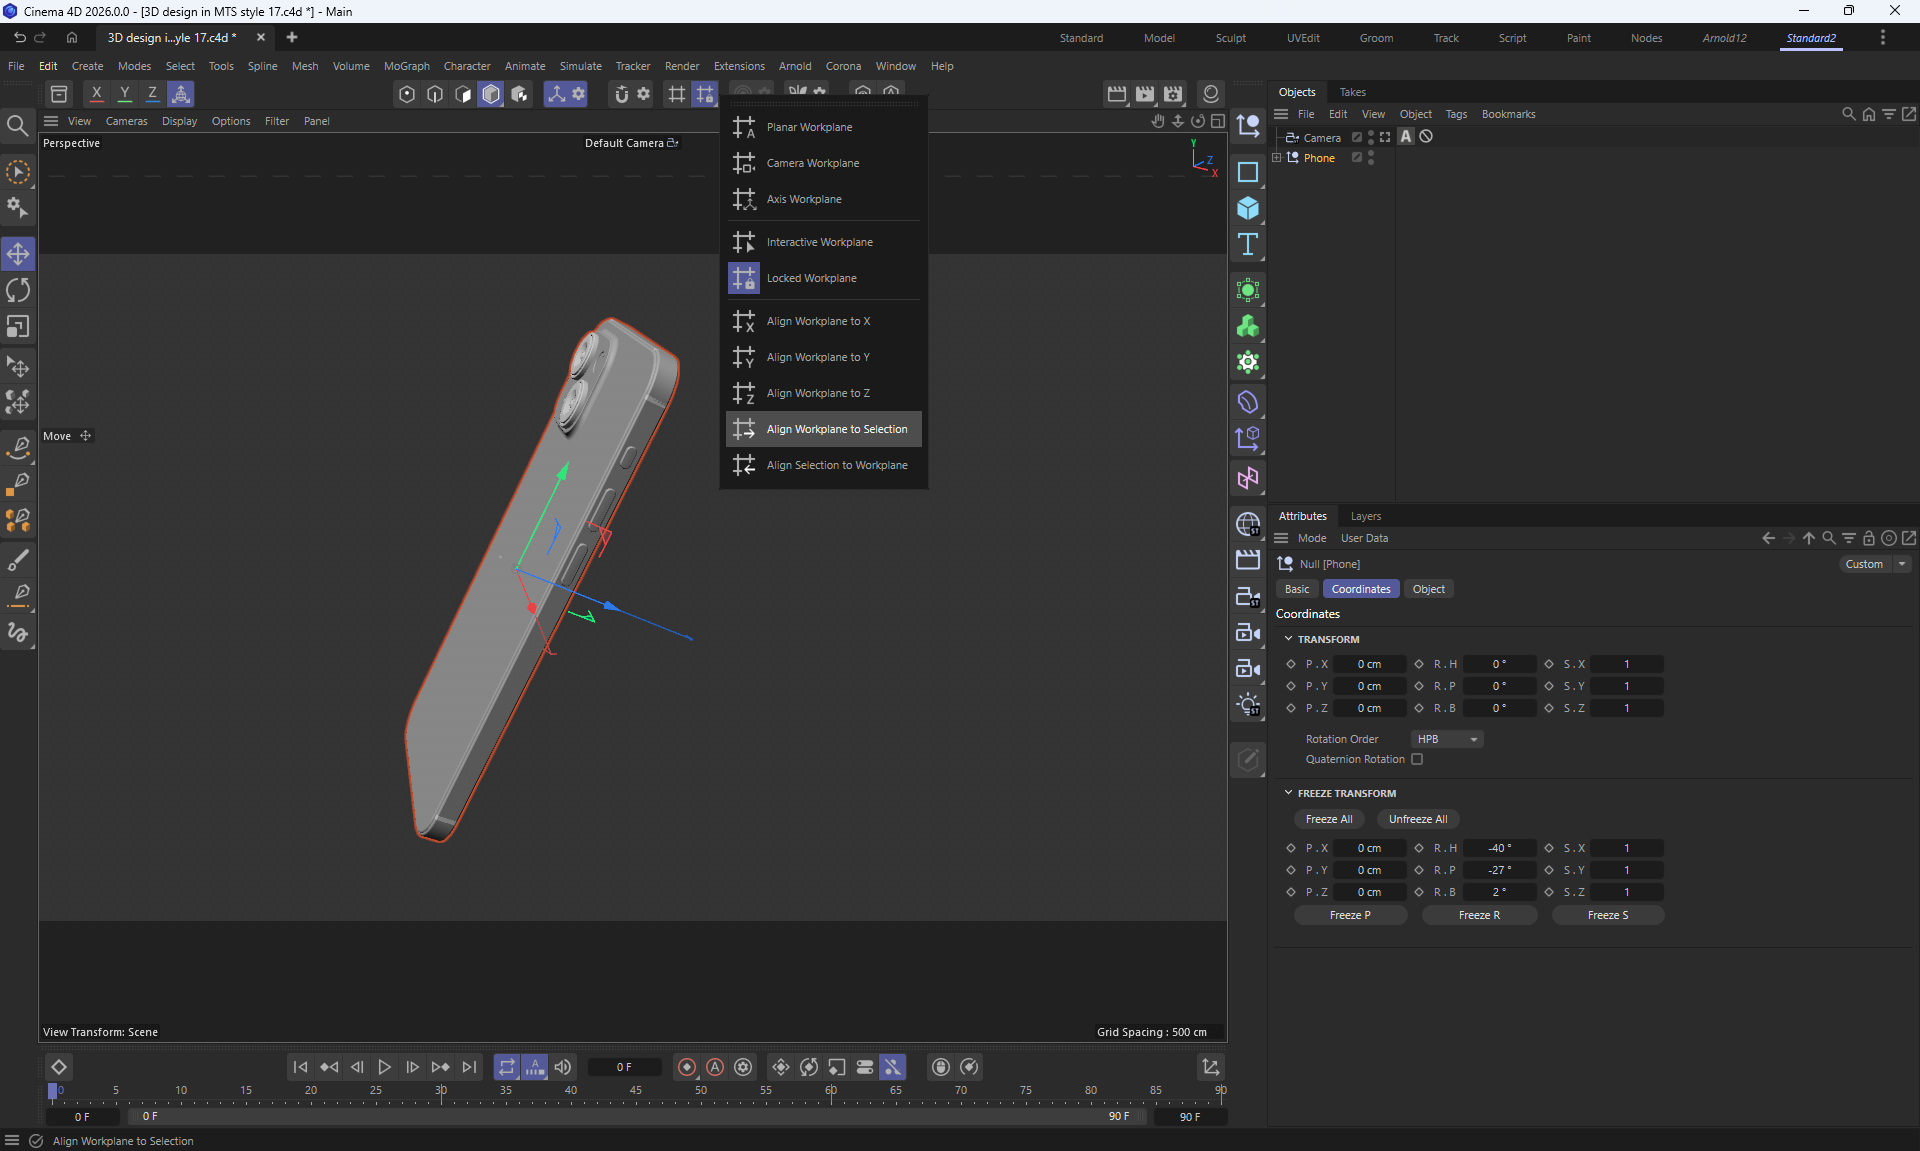The height and width of the screenshot is (1151, 1920).
Task: Click the Cube primitive icon
Action: click(x=1247, y=208)
